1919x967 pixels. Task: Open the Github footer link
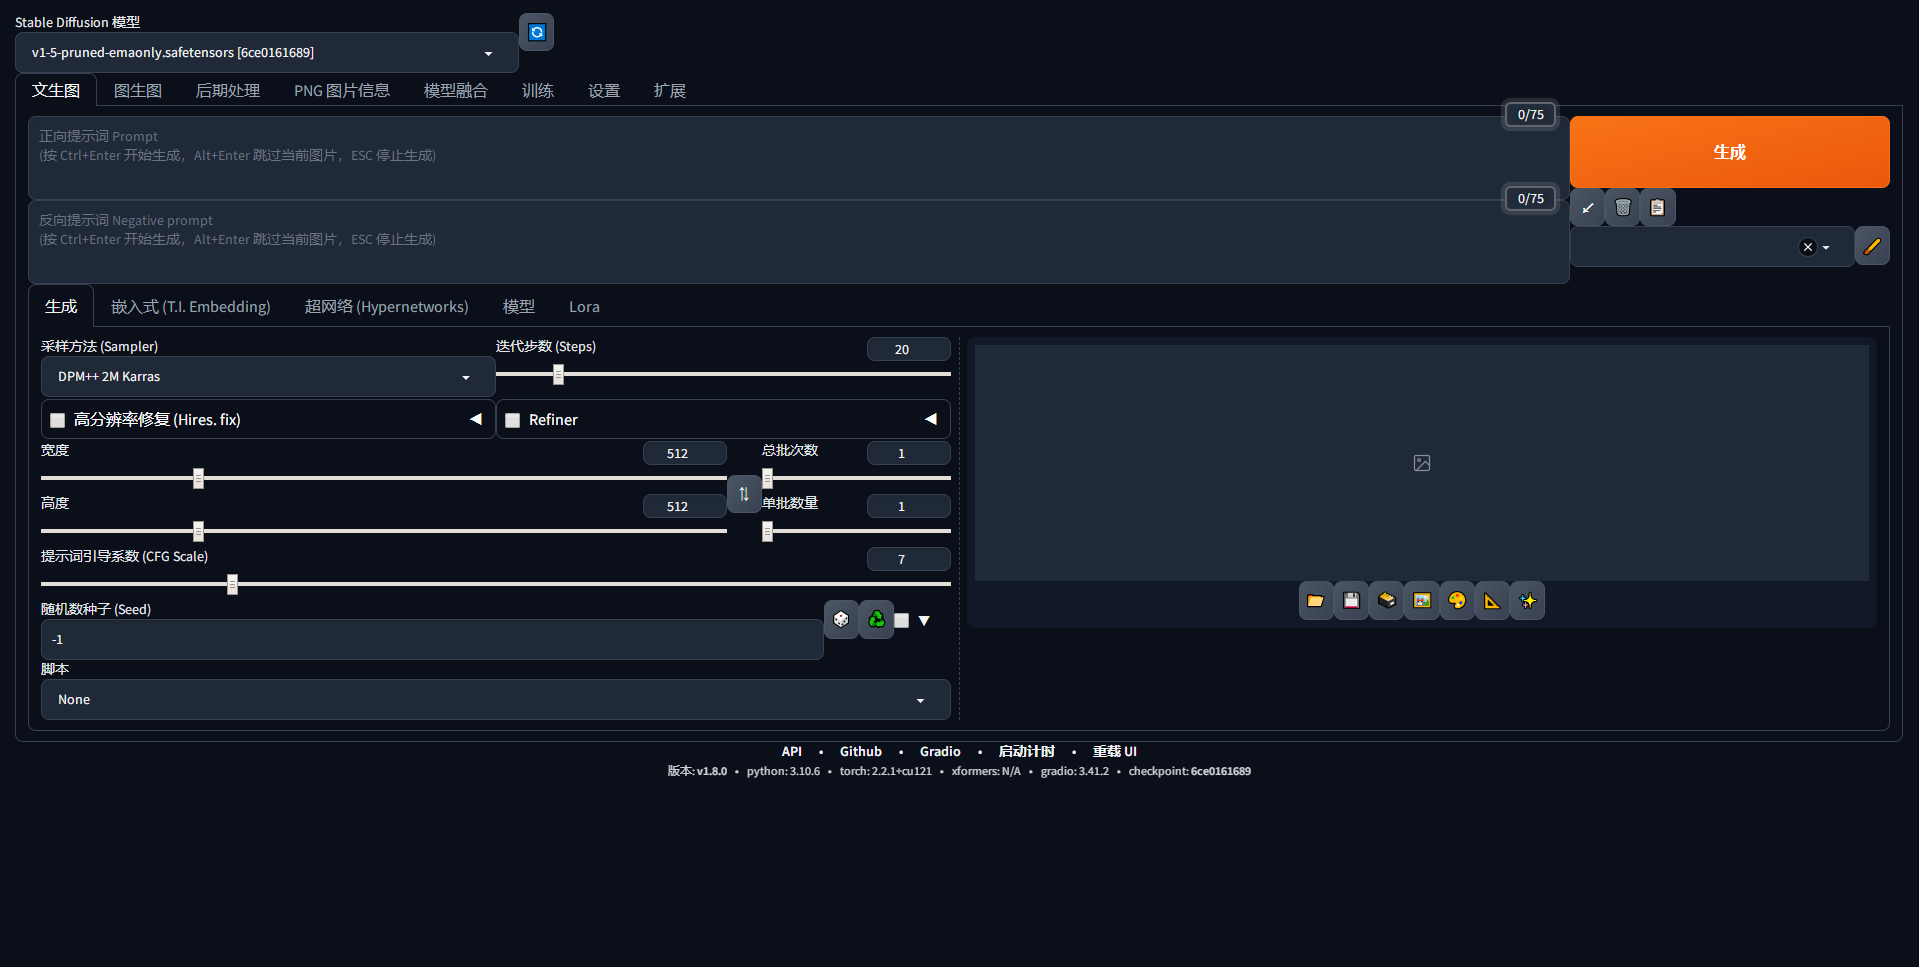pos(861,752)
